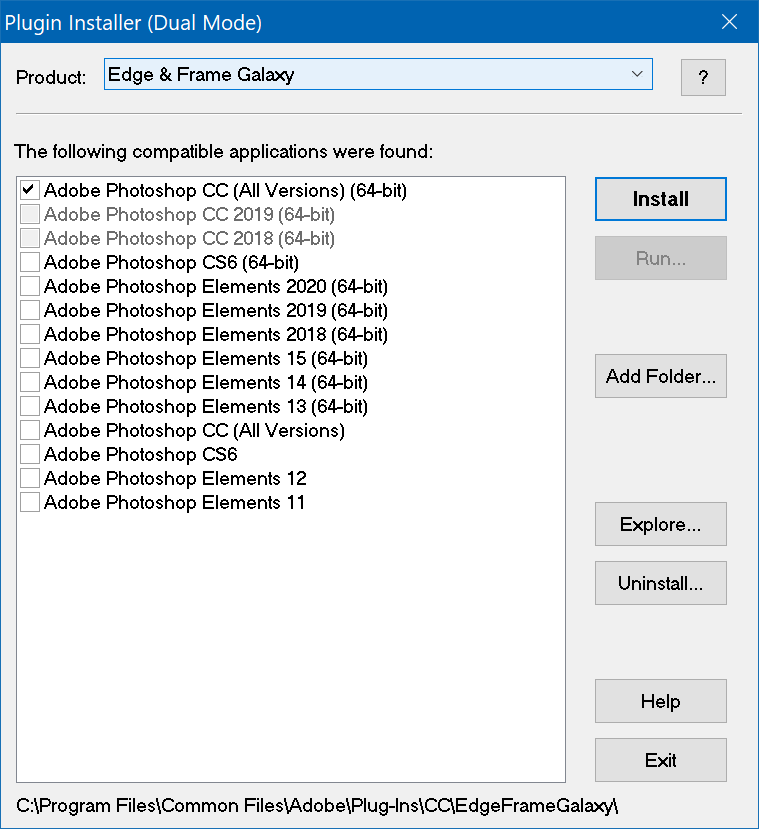Enable Photoshop Elements 2020 (64-bit) checkbox
The image size is (759, 829).
coord(30,286)
